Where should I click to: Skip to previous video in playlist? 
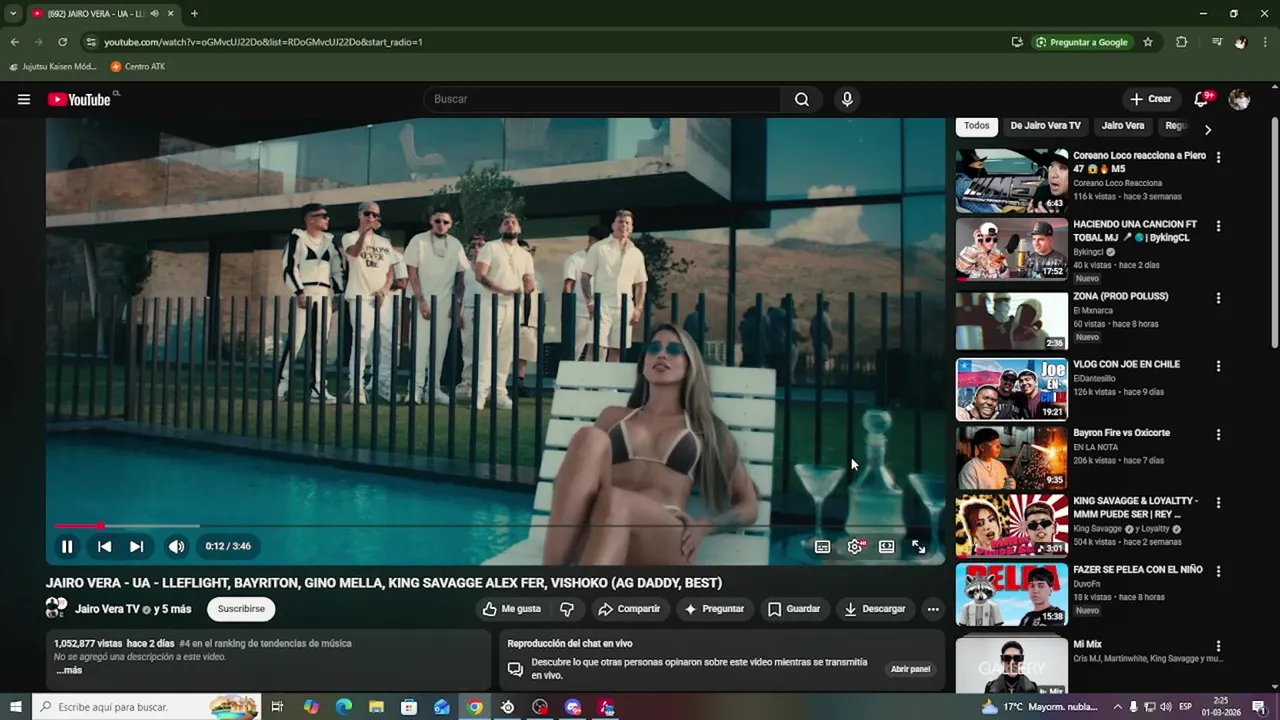coord(104,546)
